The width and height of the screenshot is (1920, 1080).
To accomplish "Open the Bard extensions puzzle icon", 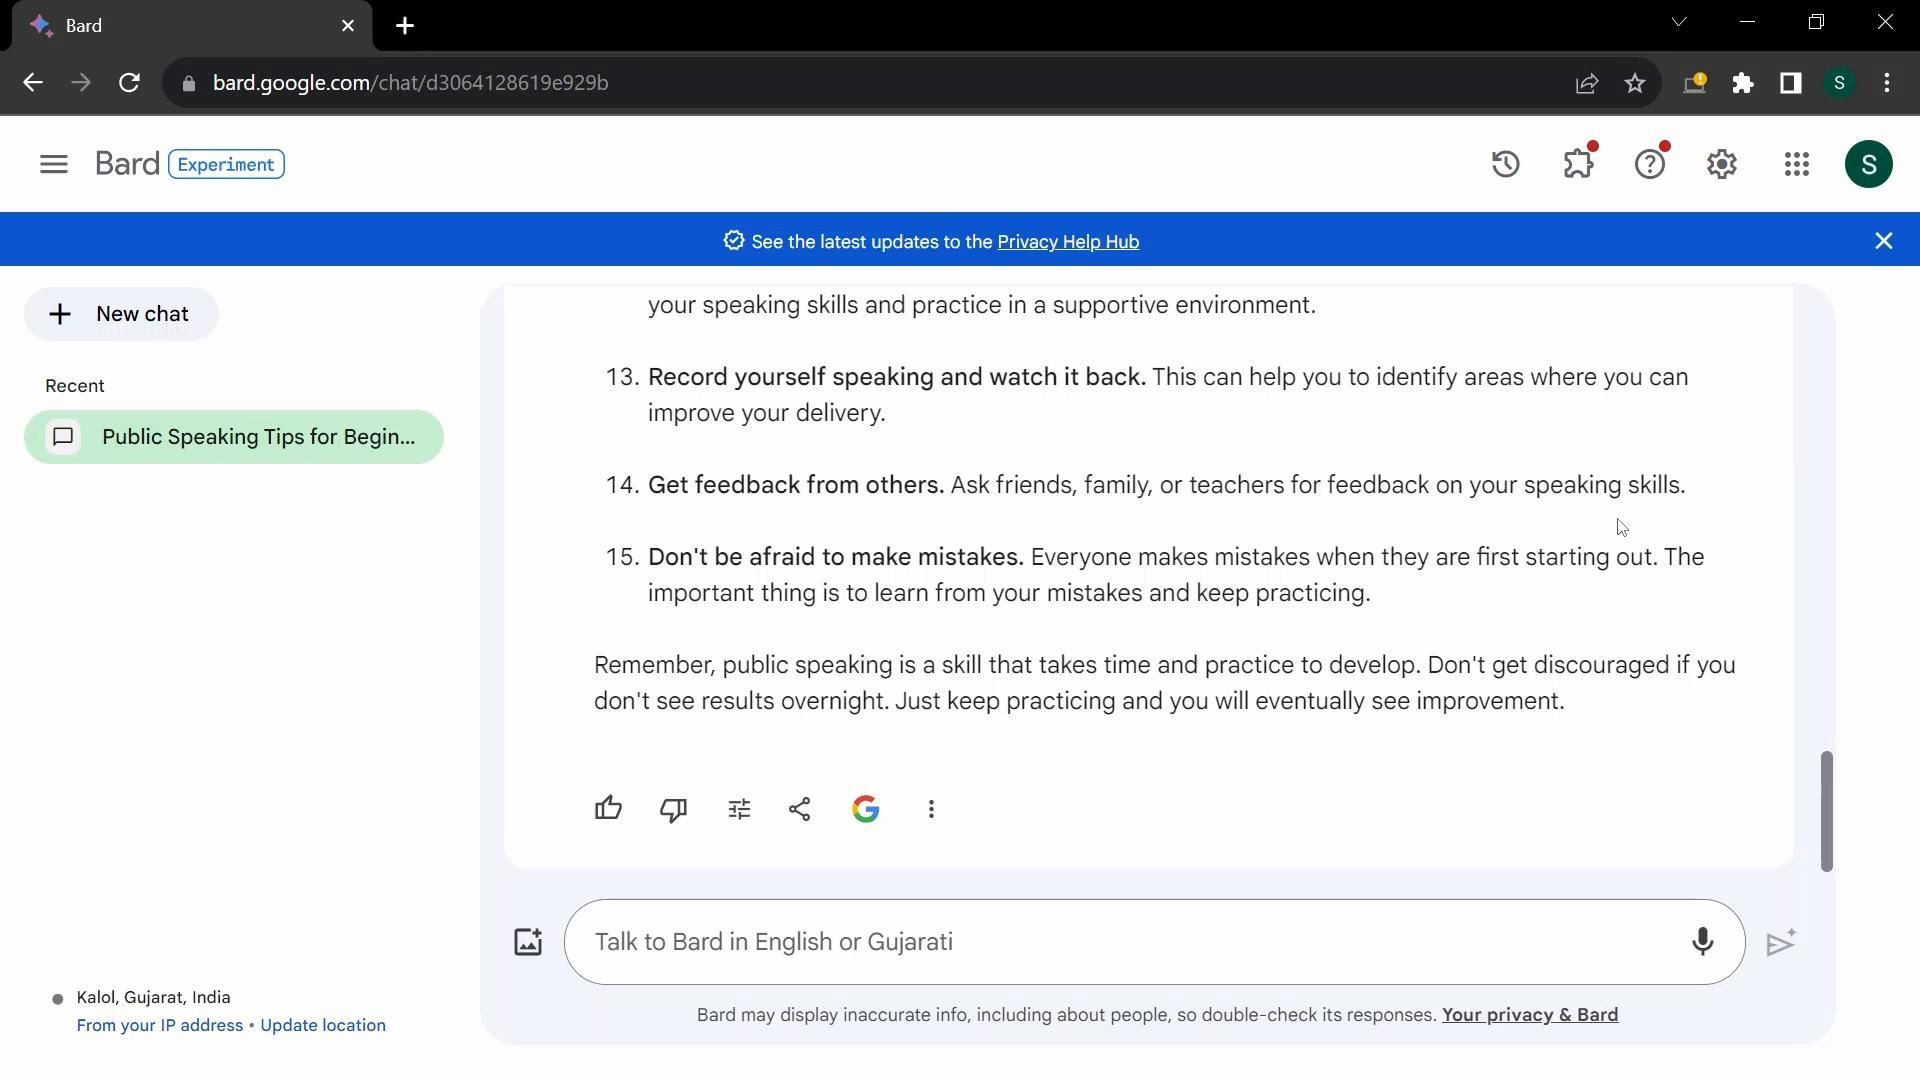I will pyautogui.click(x=1578, y=164).
